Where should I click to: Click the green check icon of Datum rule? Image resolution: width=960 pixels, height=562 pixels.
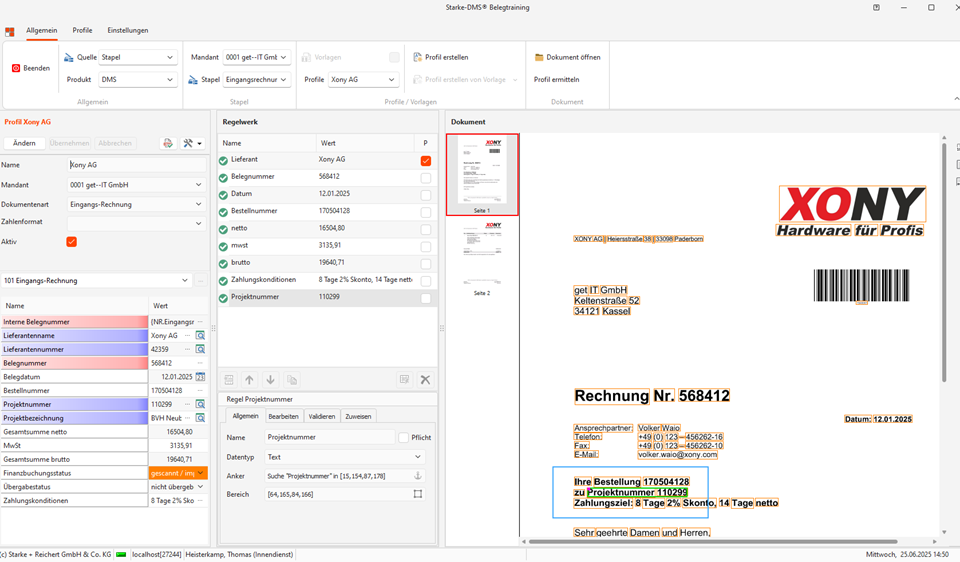coord(223,195)
